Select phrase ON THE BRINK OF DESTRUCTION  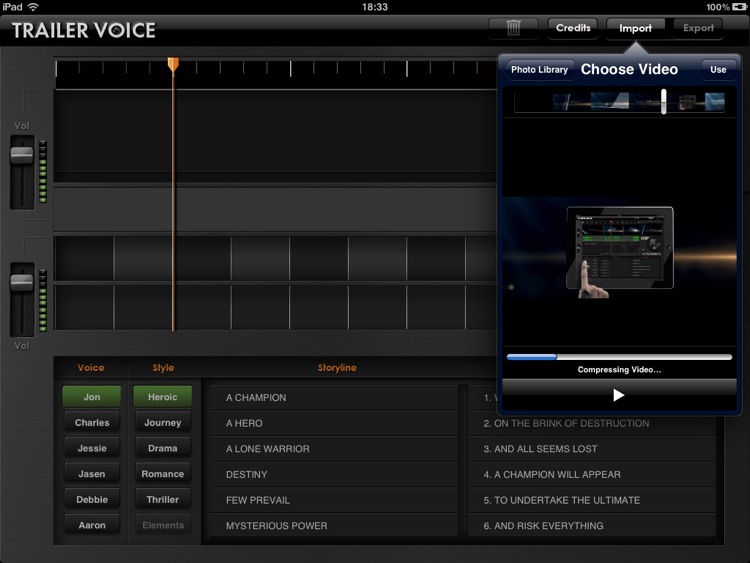tap(592, 423)
